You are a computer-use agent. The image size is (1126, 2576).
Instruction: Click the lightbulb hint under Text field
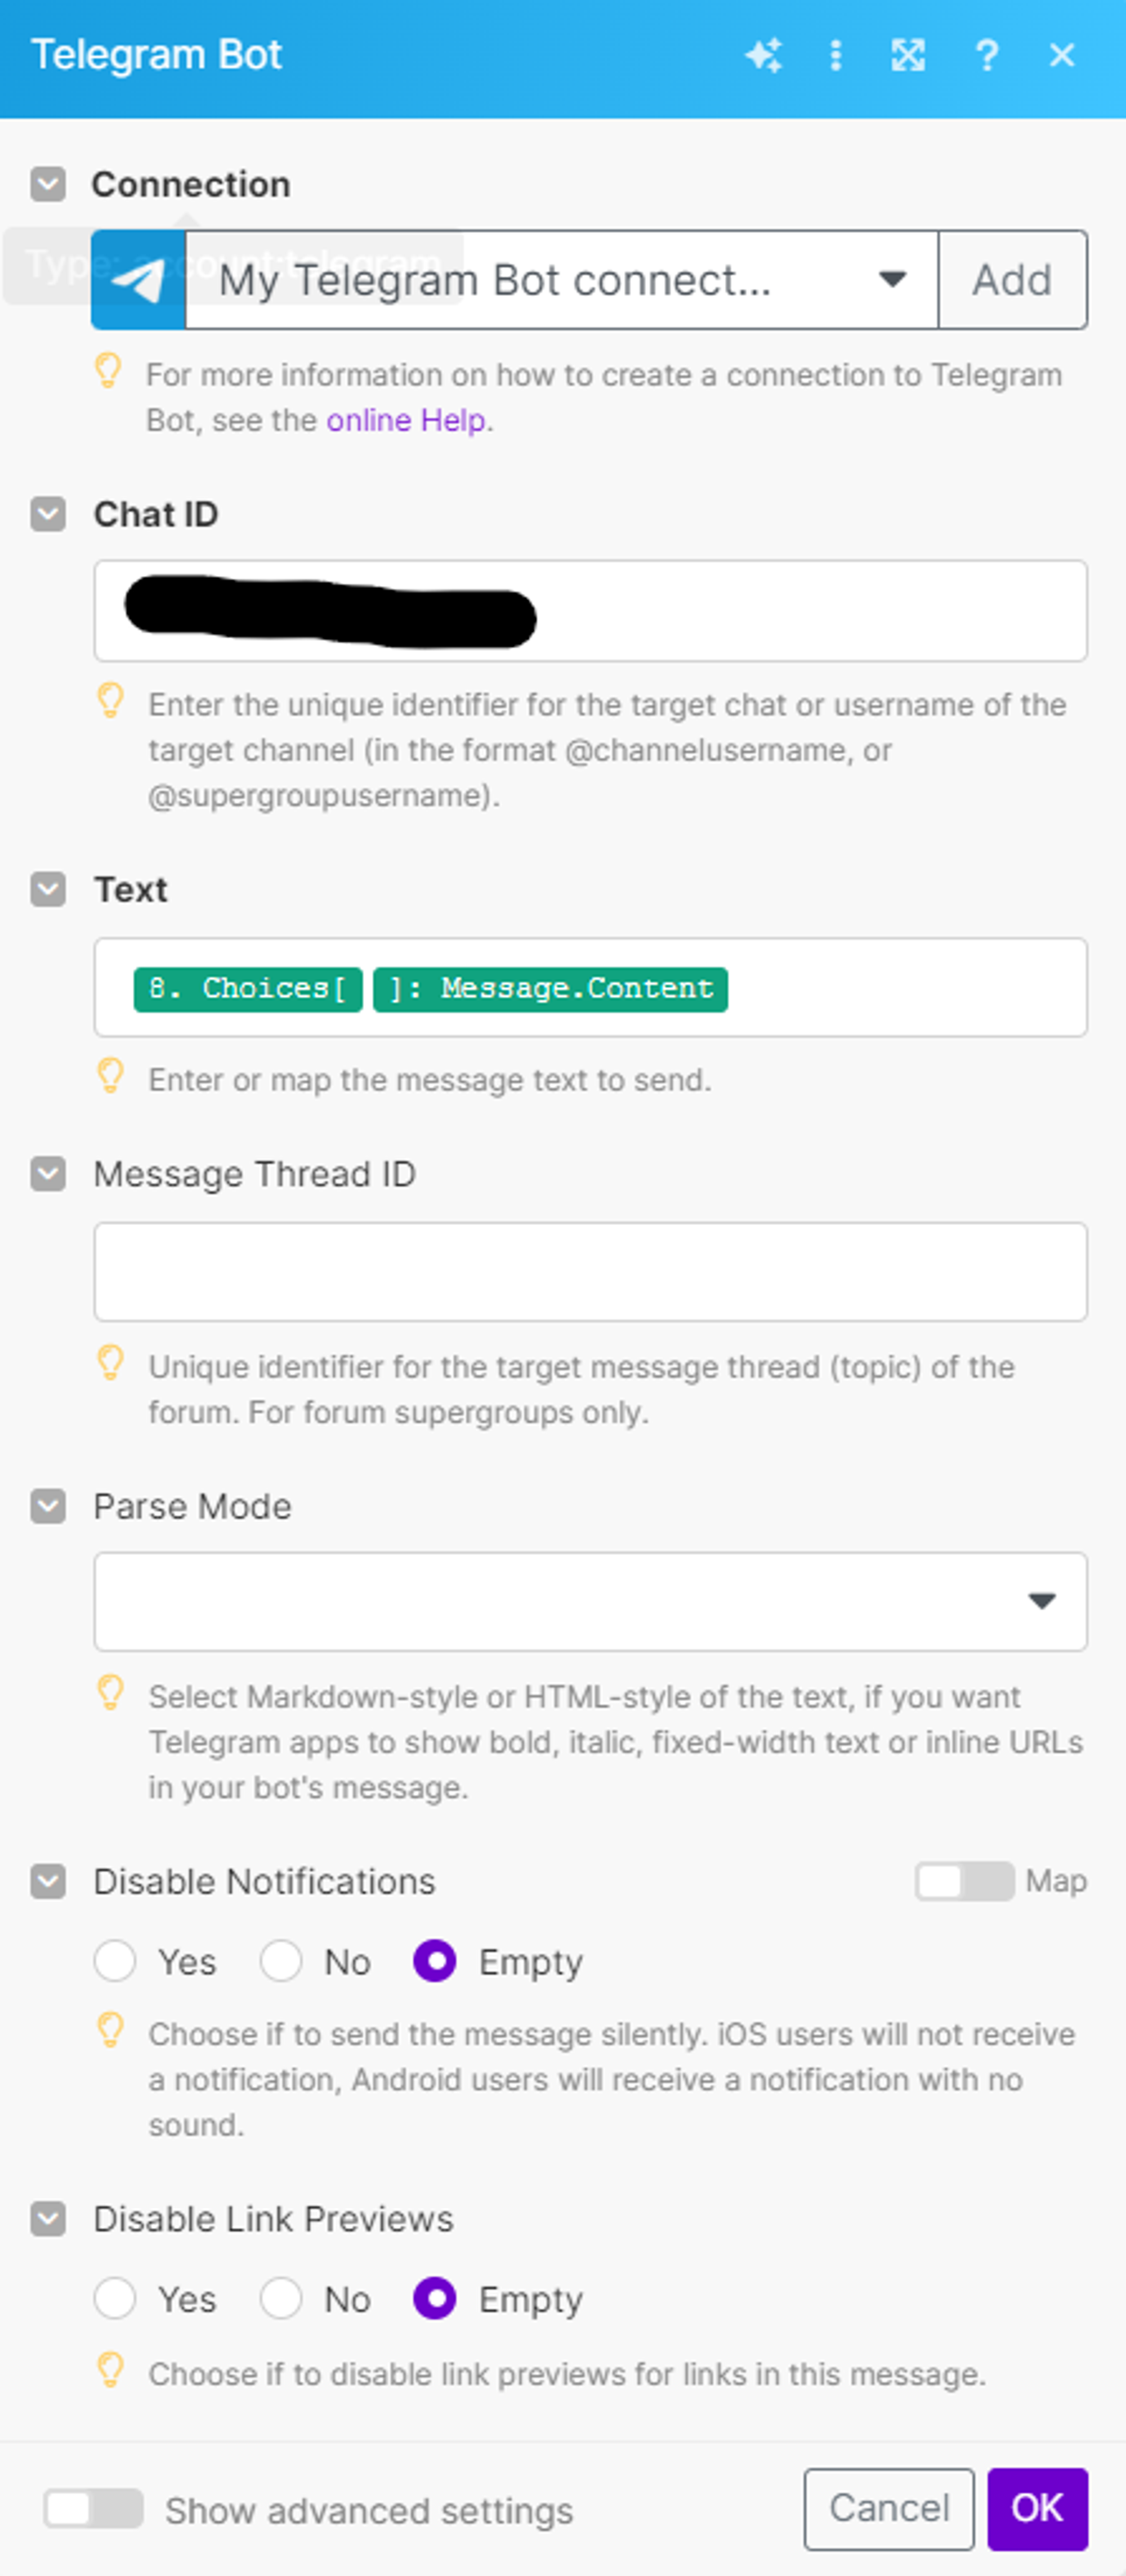coord(110,1076)
